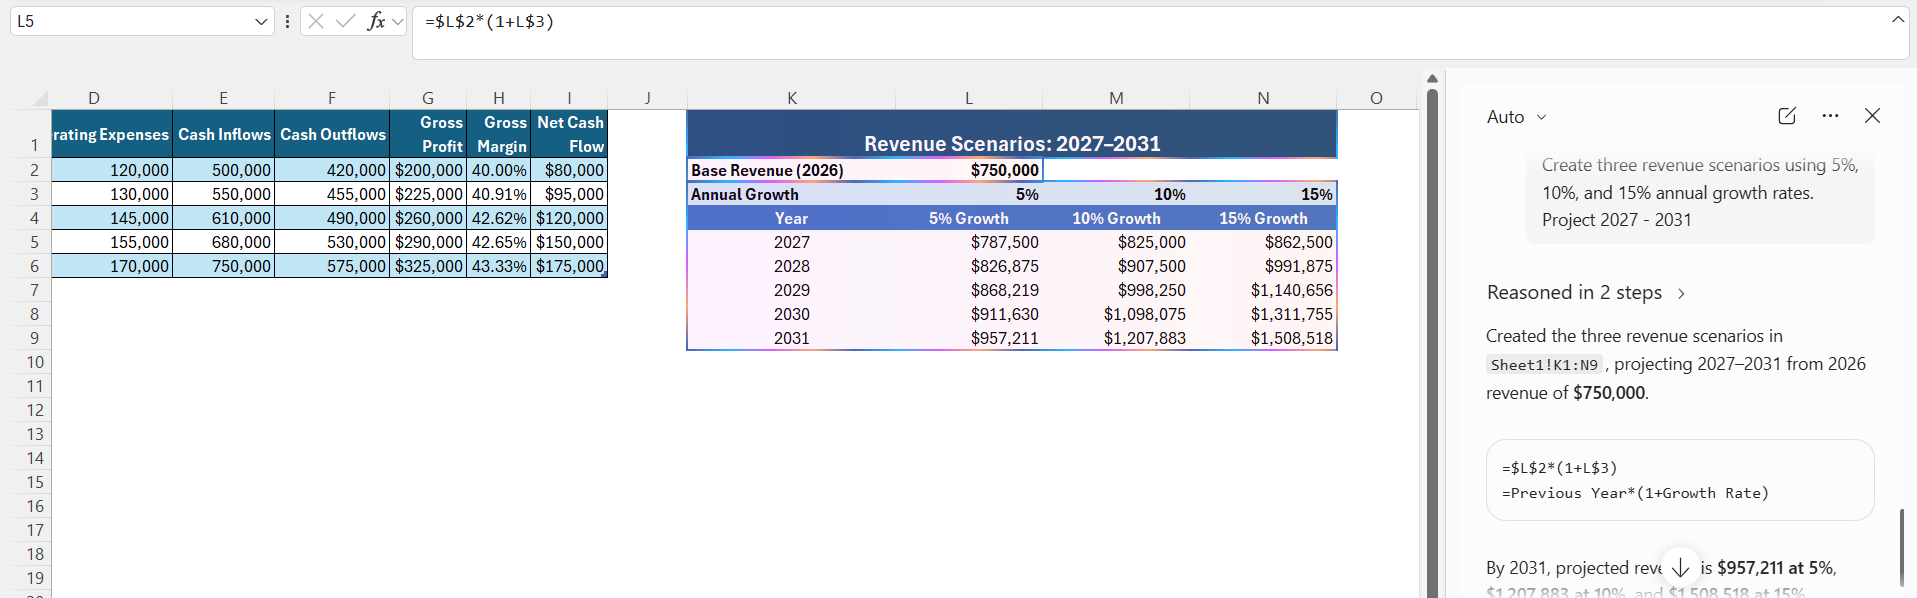The image size is (1917, 598).
Task: Open the Insert Function fx dialog
Action: pyautogui.click(x=376, y=21)
